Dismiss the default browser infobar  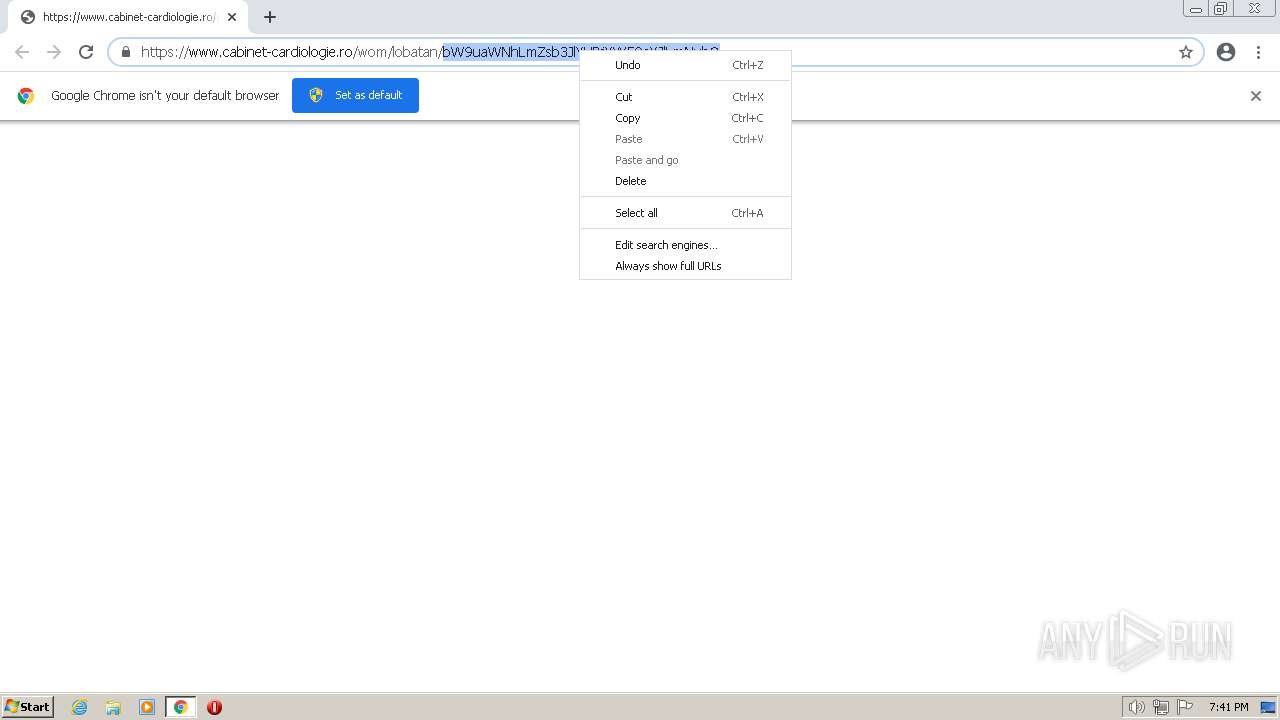pos(1256,96)
